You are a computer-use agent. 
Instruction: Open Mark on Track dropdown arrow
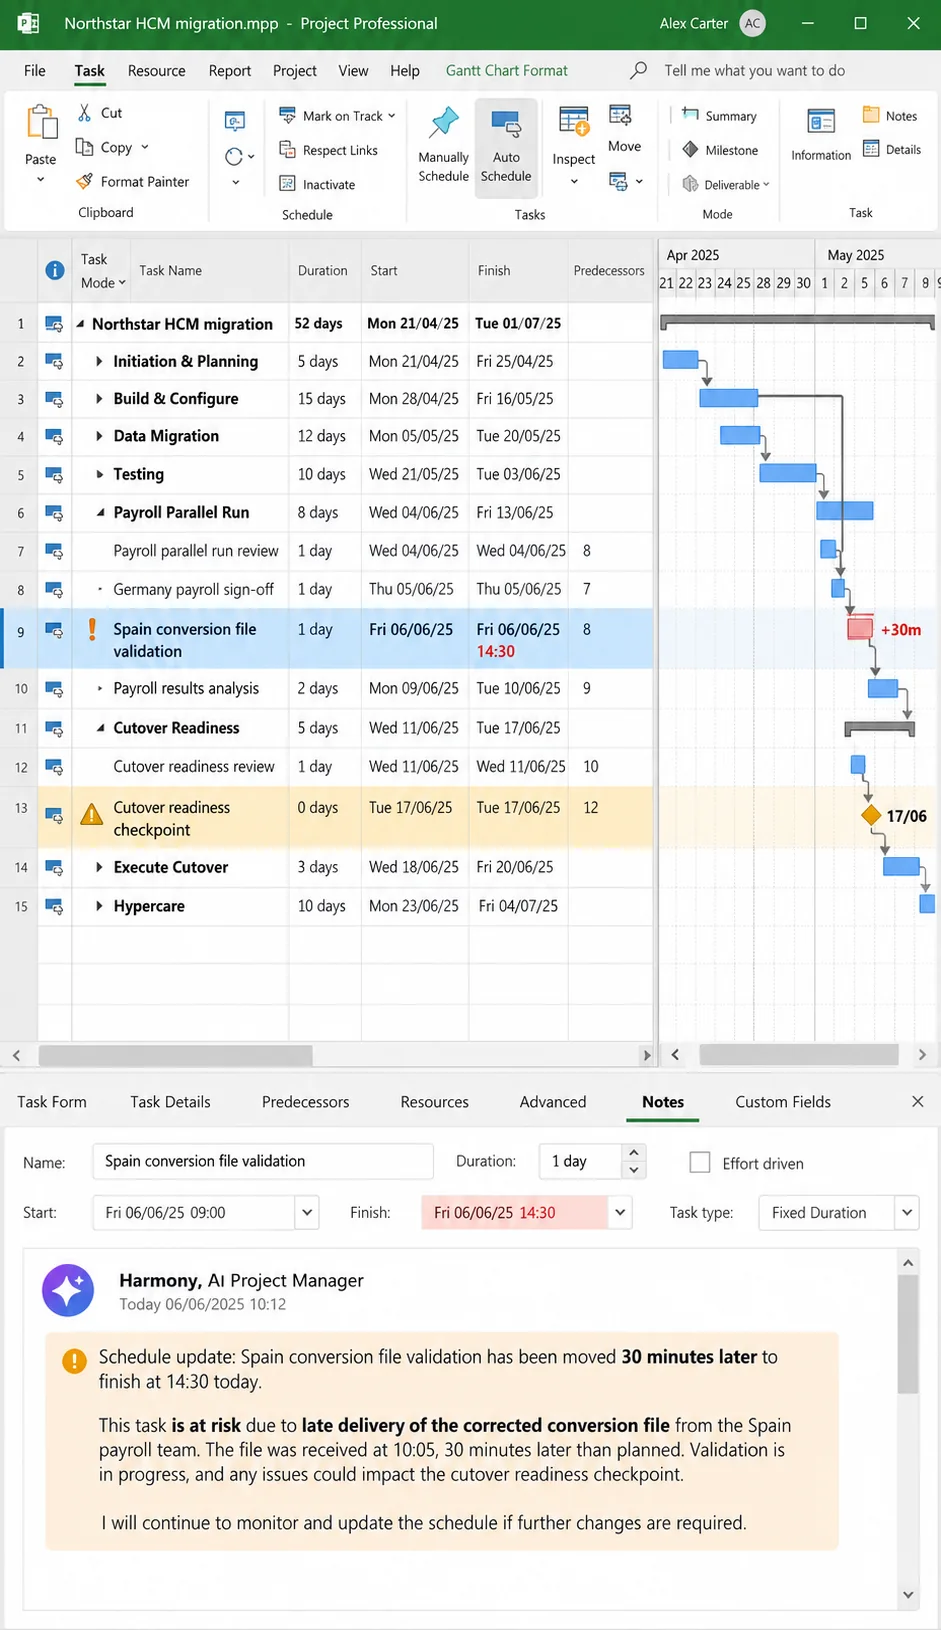click(x=391, y=116)
